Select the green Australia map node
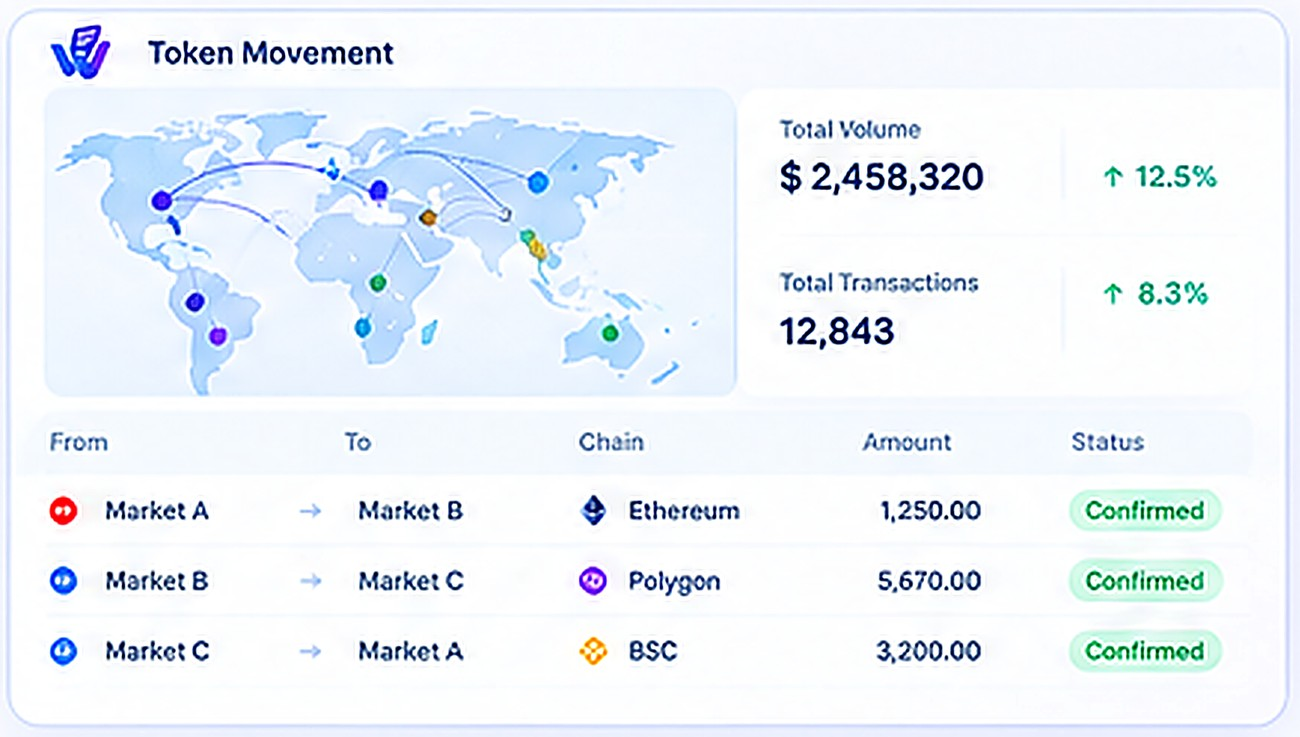 coord(610,333)
